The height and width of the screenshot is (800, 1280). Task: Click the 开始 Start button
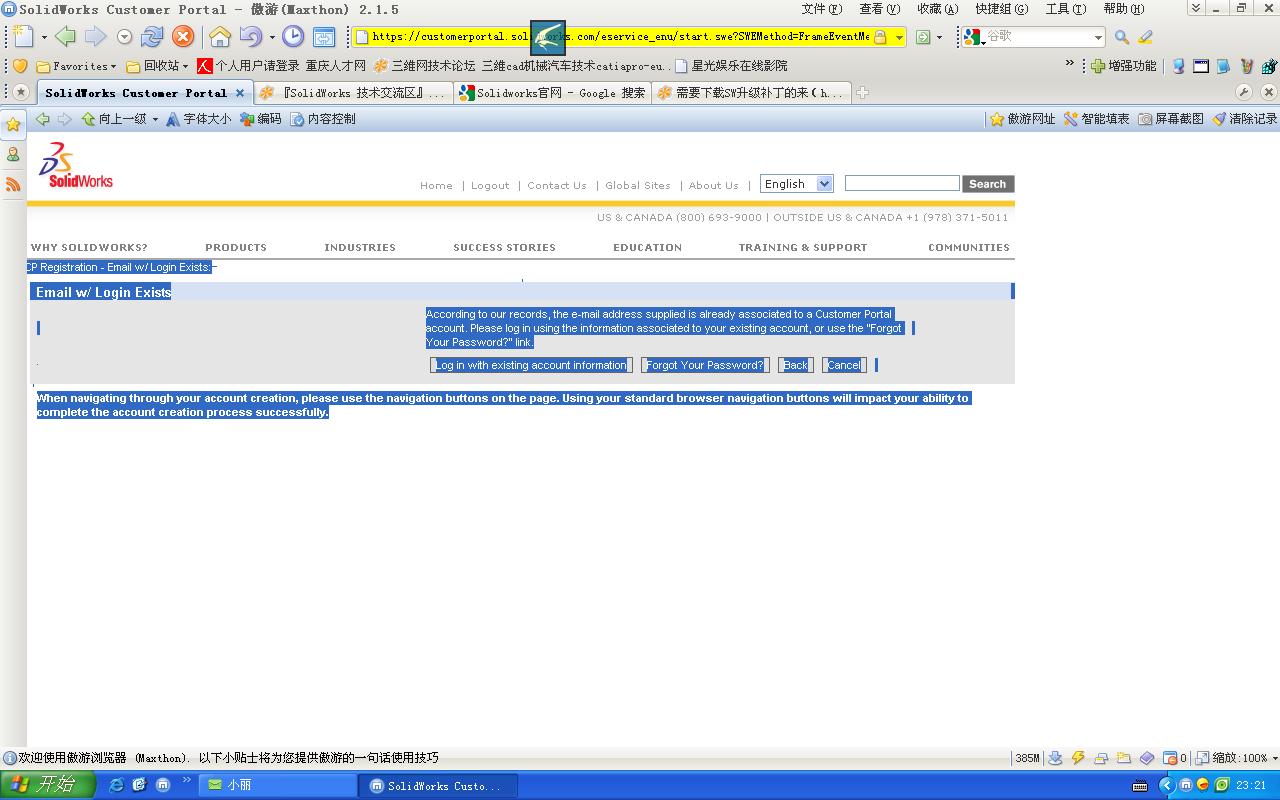coord(47,785)
